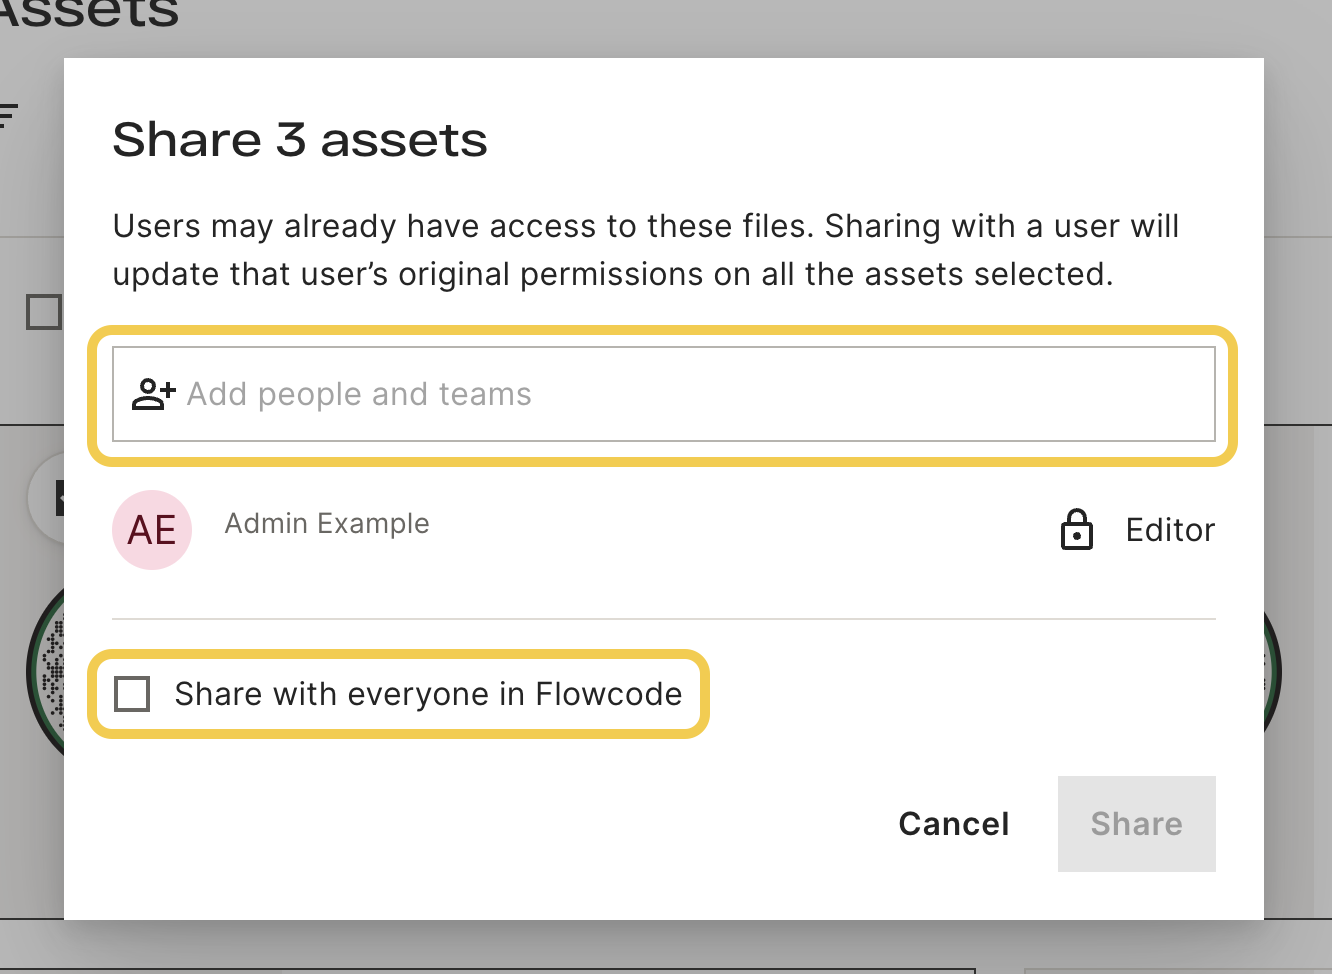Click the divider line below Admin Example
Image resolution: width=1332 pixels, height=974 pixels.
pos(664,619)
